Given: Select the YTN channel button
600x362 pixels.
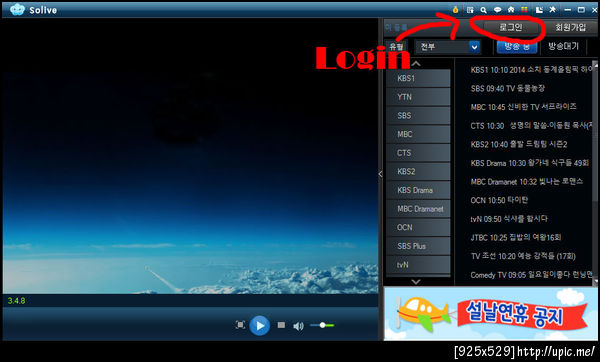Looking at the screenshot, I should pyautogui.click(x=418, y=97).
